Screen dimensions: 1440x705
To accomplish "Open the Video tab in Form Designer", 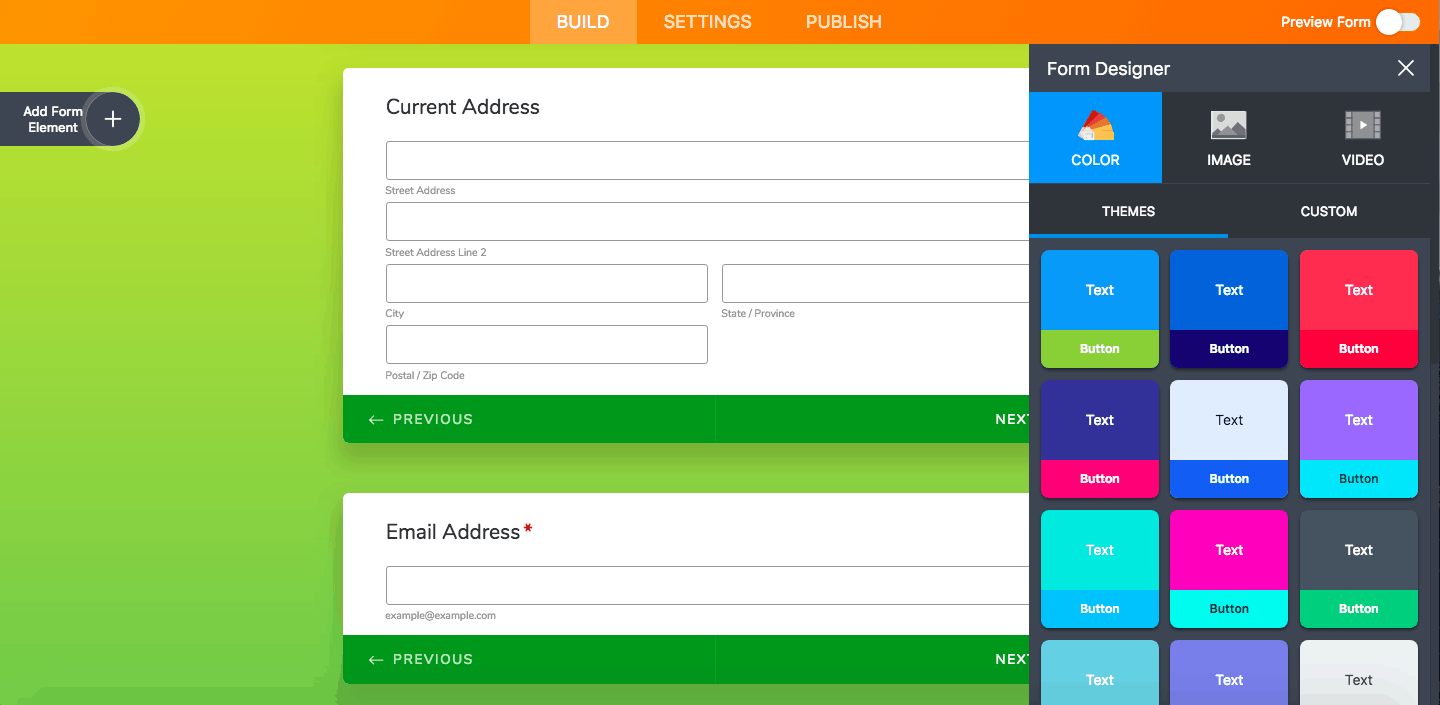I will [1363, 138].
